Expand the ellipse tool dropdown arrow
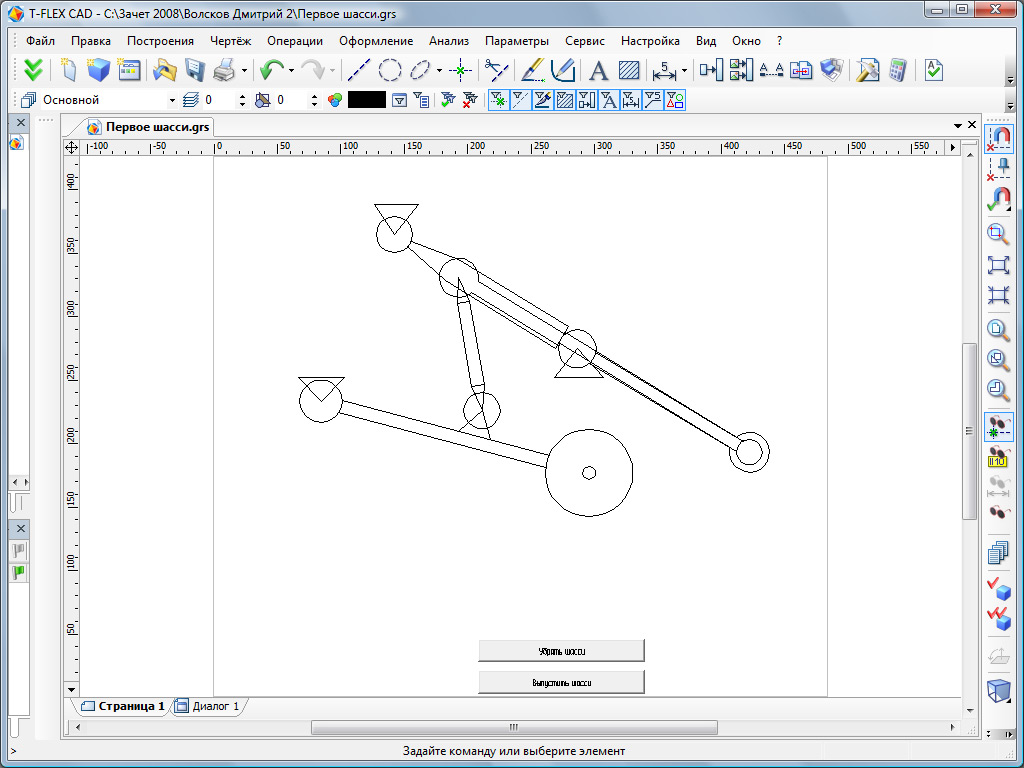Viewport: 1024px width, 768px height. click(x=440, y=71)
